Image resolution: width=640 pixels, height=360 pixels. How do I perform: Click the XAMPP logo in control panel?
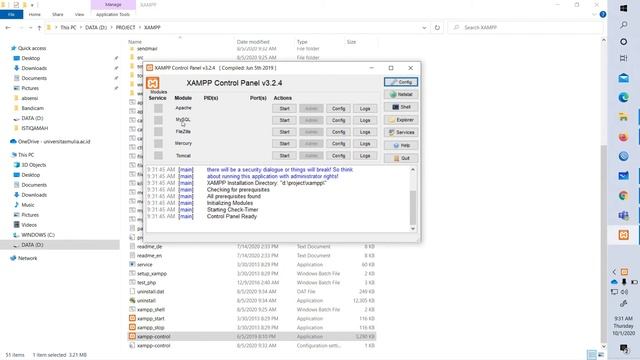(x=153, y=83)
